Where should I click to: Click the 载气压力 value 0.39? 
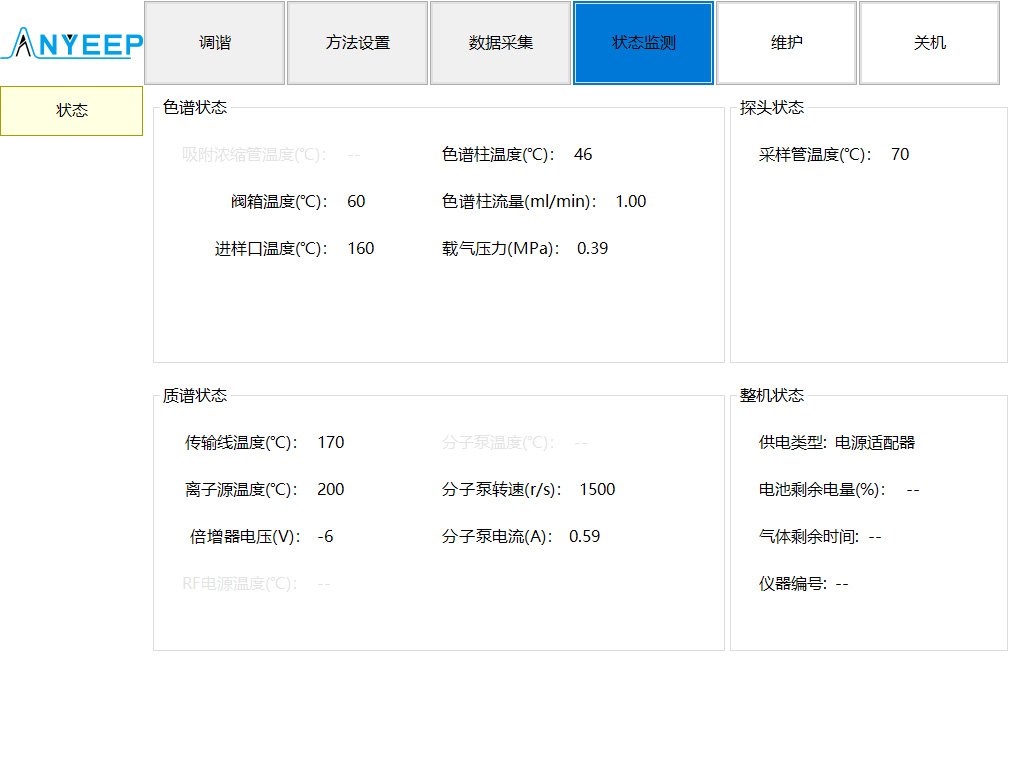[592, 249]
